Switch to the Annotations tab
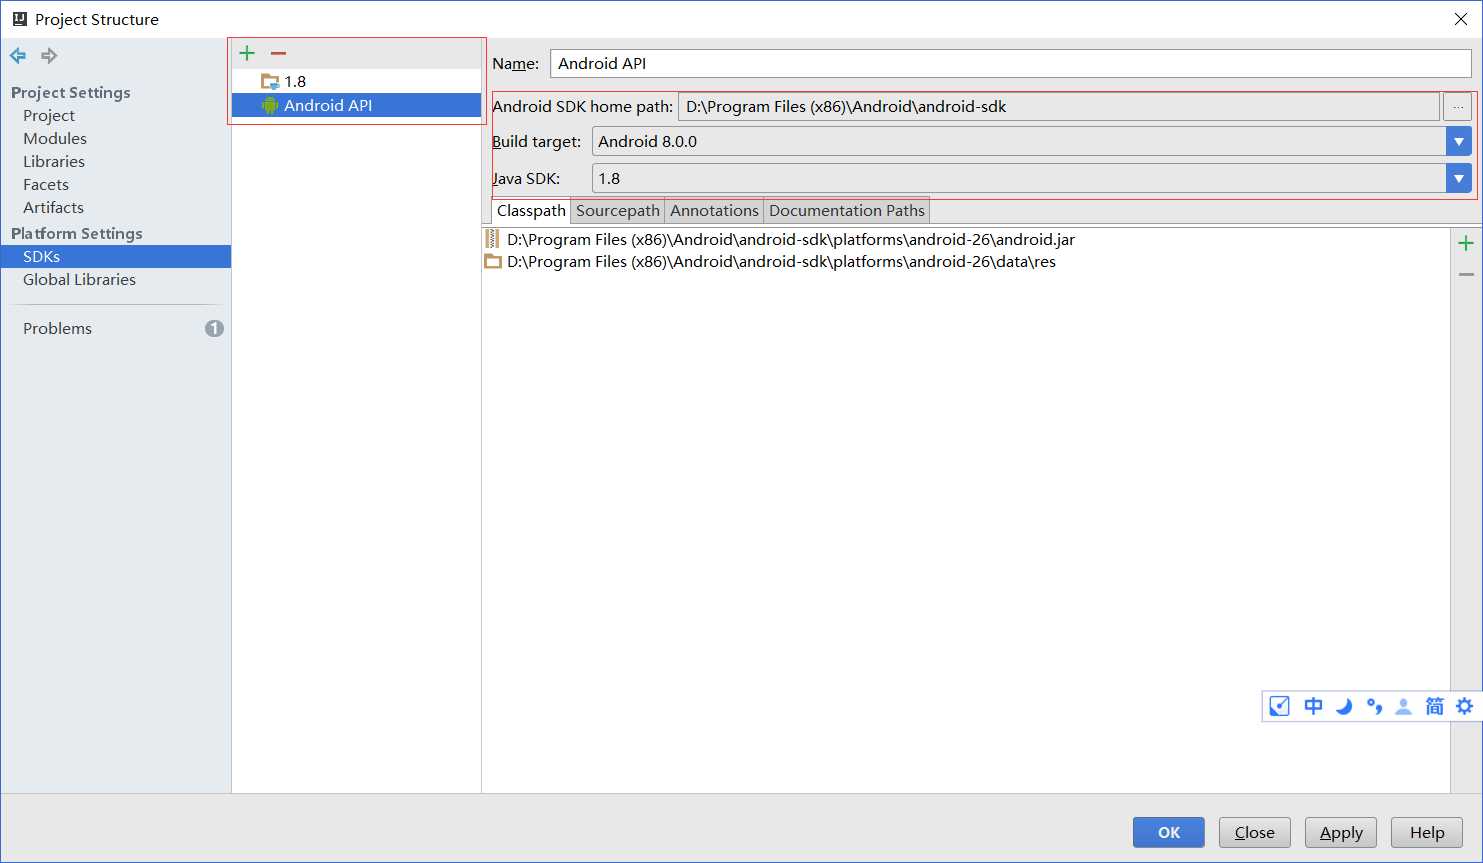The height and width of the screenshot is (863, 1483). pyautogui.click(x=714, y=210)
